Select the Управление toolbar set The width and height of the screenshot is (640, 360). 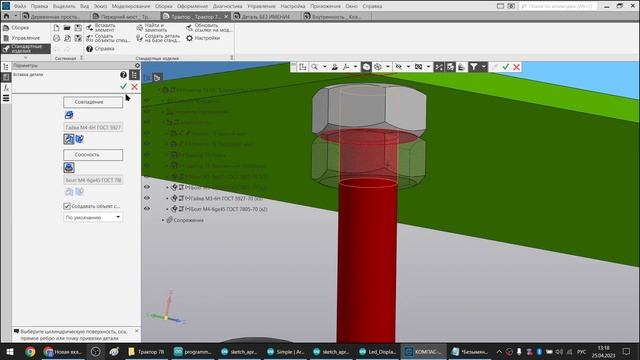coord(25,38)
